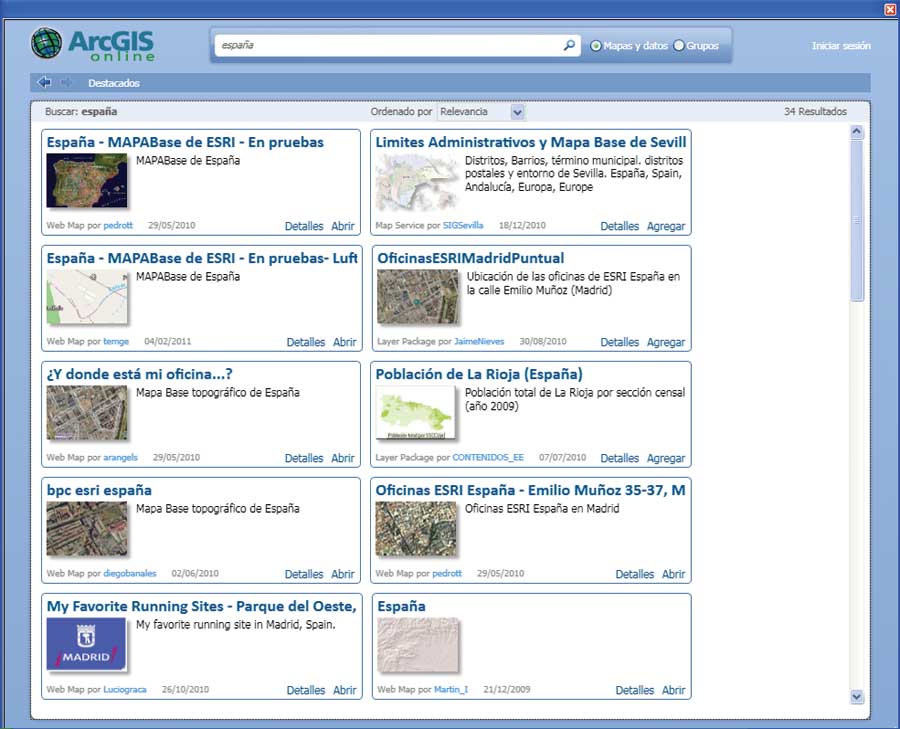Click date text 18/12/2010
Screen dimensions: 900x729
point(522,226)
